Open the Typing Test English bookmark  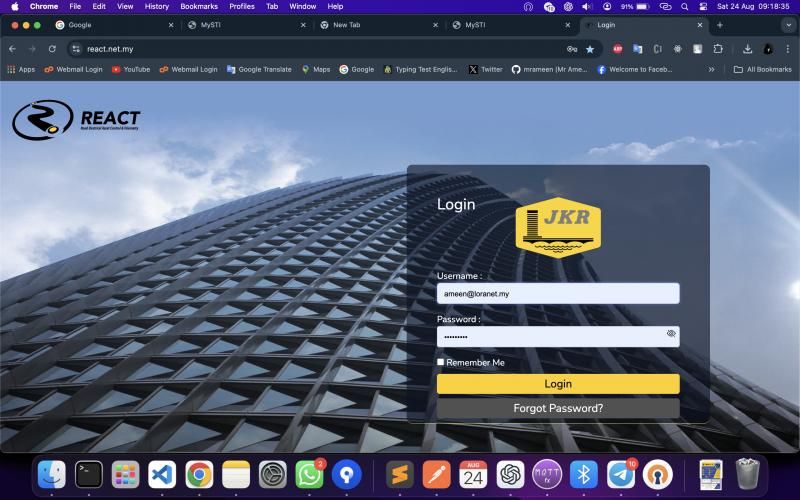coord(420,69)
